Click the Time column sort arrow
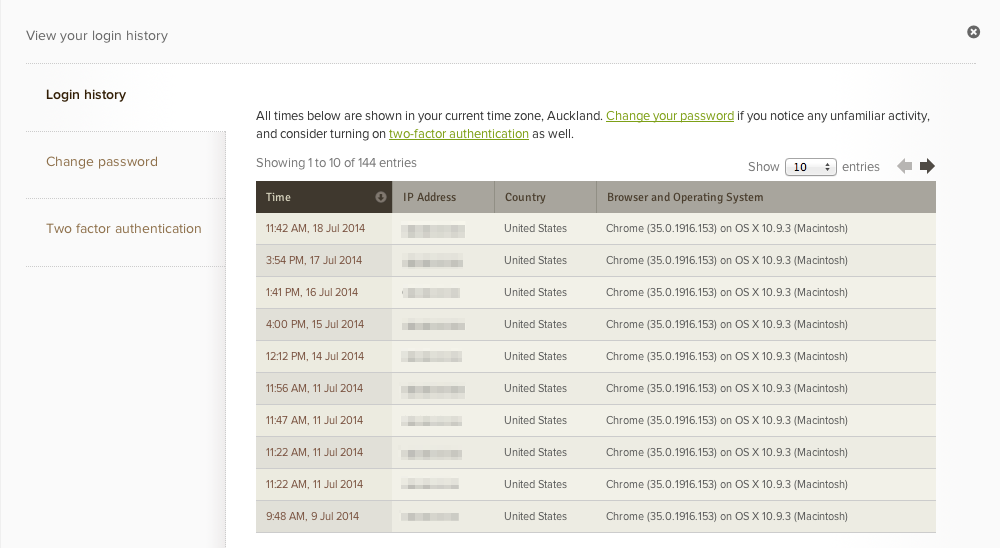Viewport: 1000px width, 548px height. [x=381, y=197]
